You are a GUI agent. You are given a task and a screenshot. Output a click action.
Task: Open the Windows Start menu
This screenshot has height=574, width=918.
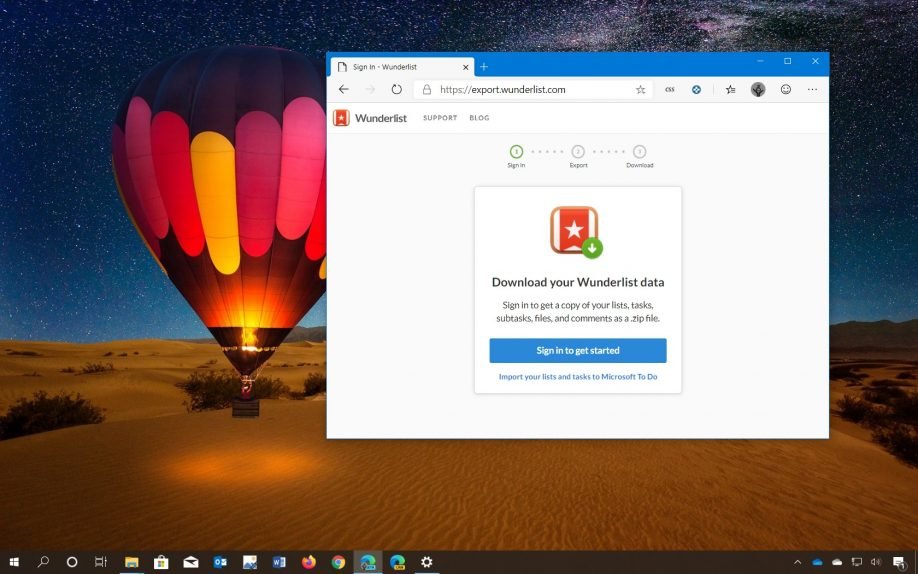tap(14, 562)
